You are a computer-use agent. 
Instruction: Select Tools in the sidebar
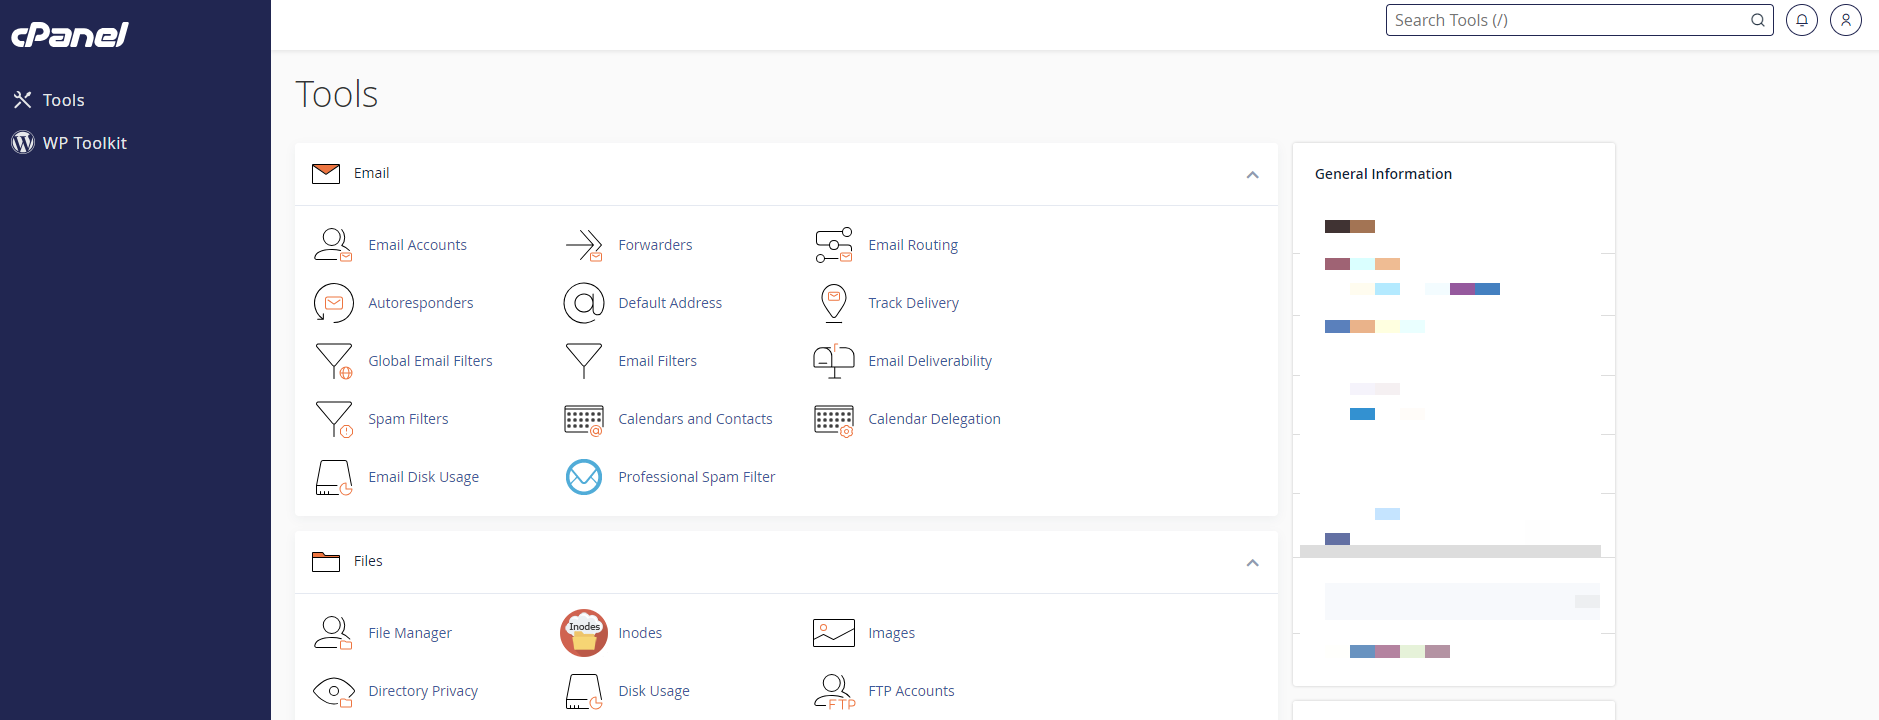coord(63,100)
